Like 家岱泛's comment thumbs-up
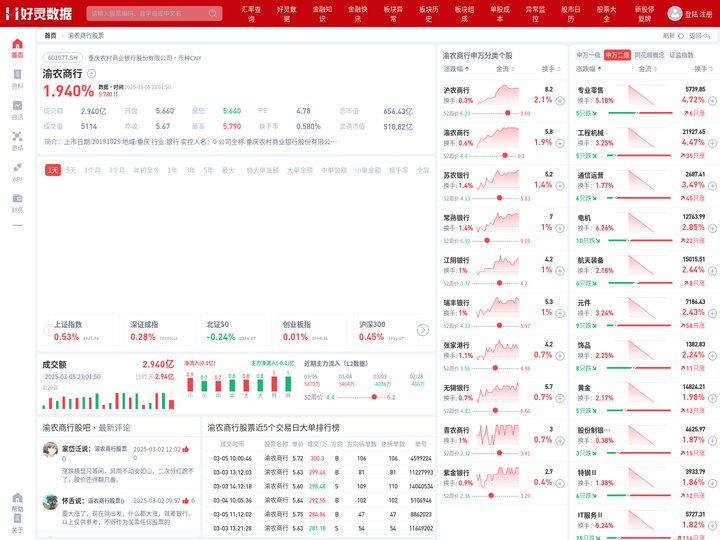720x540 pixels. click(186, 449)
